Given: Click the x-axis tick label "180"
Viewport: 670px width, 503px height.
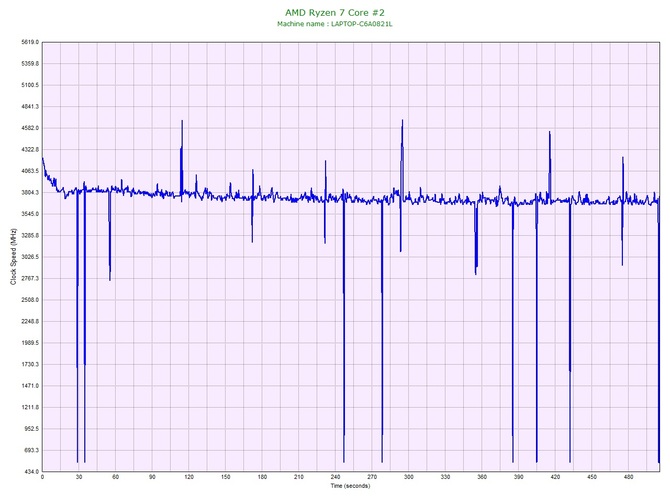Looking at the screenshot, I should (x=262, y=477).
